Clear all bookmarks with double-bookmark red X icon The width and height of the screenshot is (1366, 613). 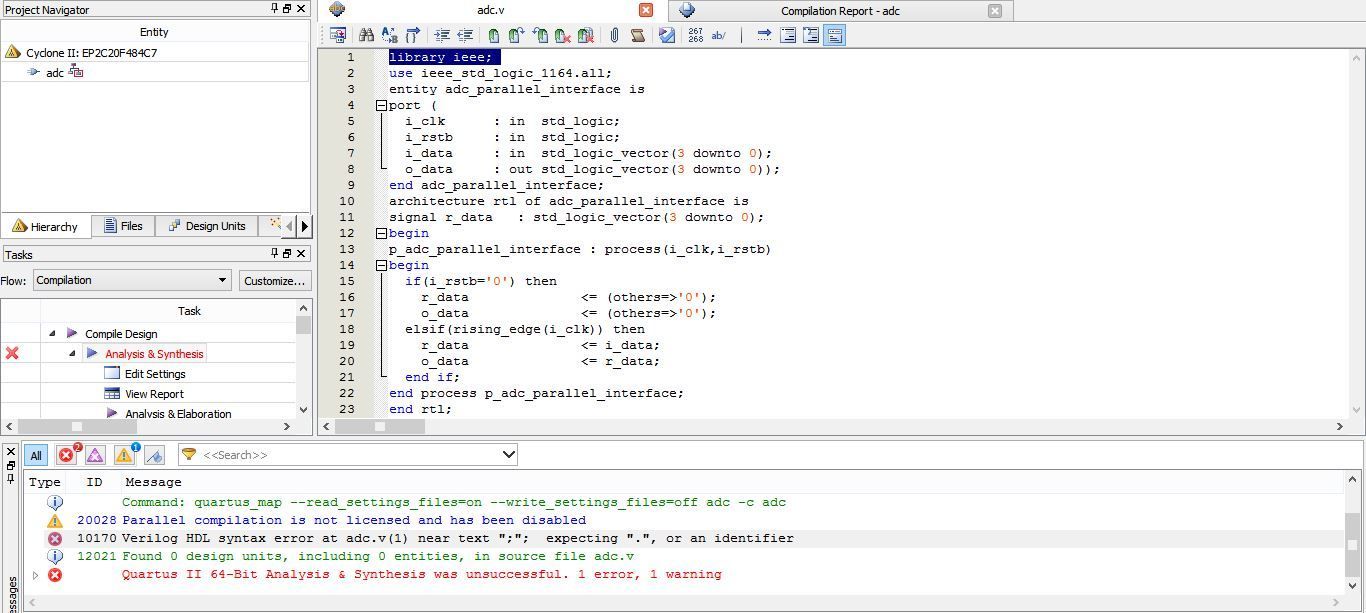click(x=586, y=35)
